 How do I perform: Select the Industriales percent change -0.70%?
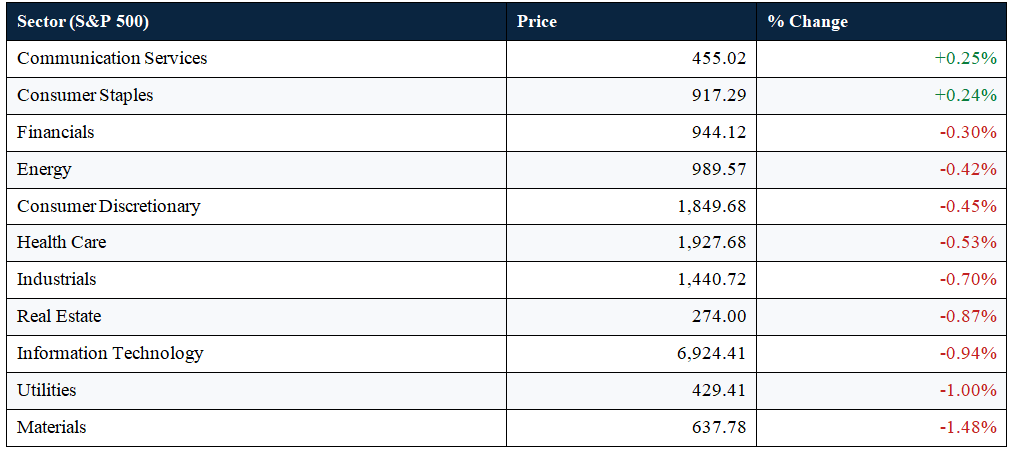[968, 279]
